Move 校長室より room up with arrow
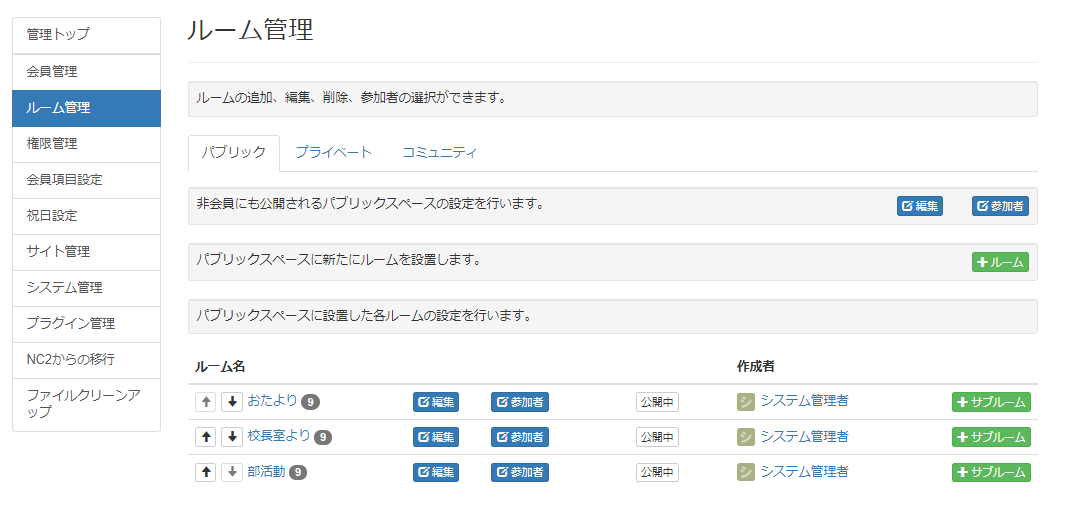This screenshot has width=1068, height=523. [x=207, y=437]
